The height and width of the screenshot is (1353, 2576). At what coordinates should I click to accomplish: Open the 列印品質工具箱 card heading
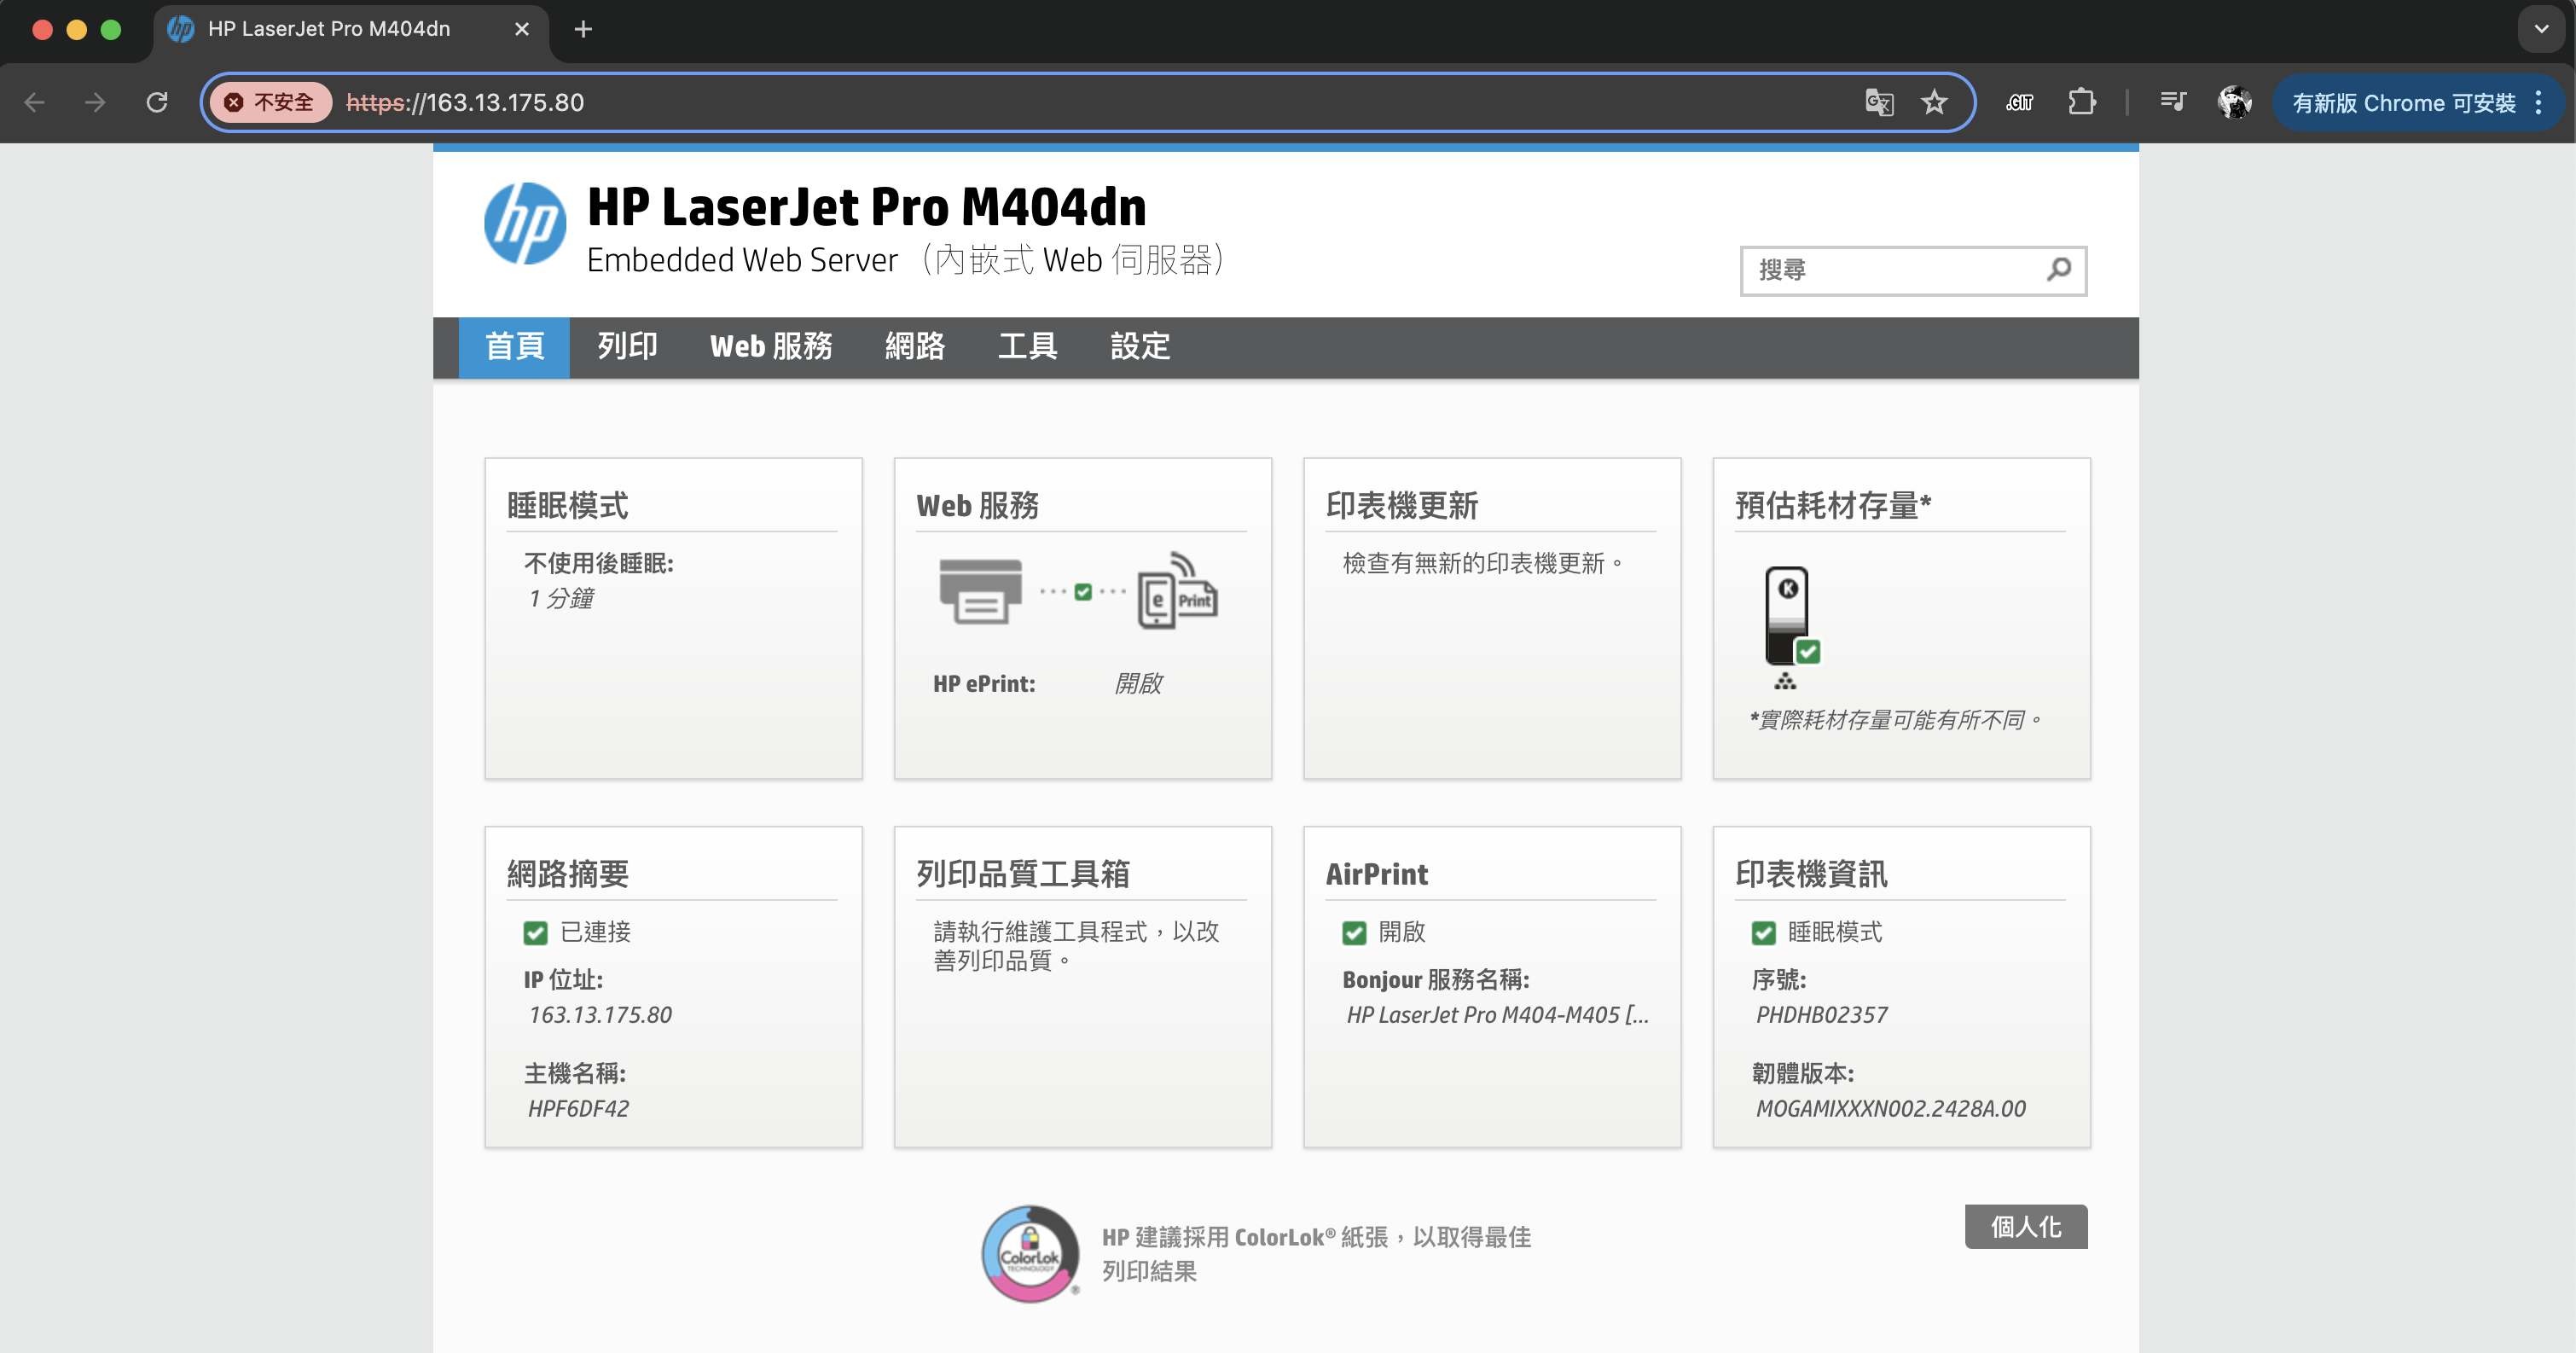[x=1023, y=874]
